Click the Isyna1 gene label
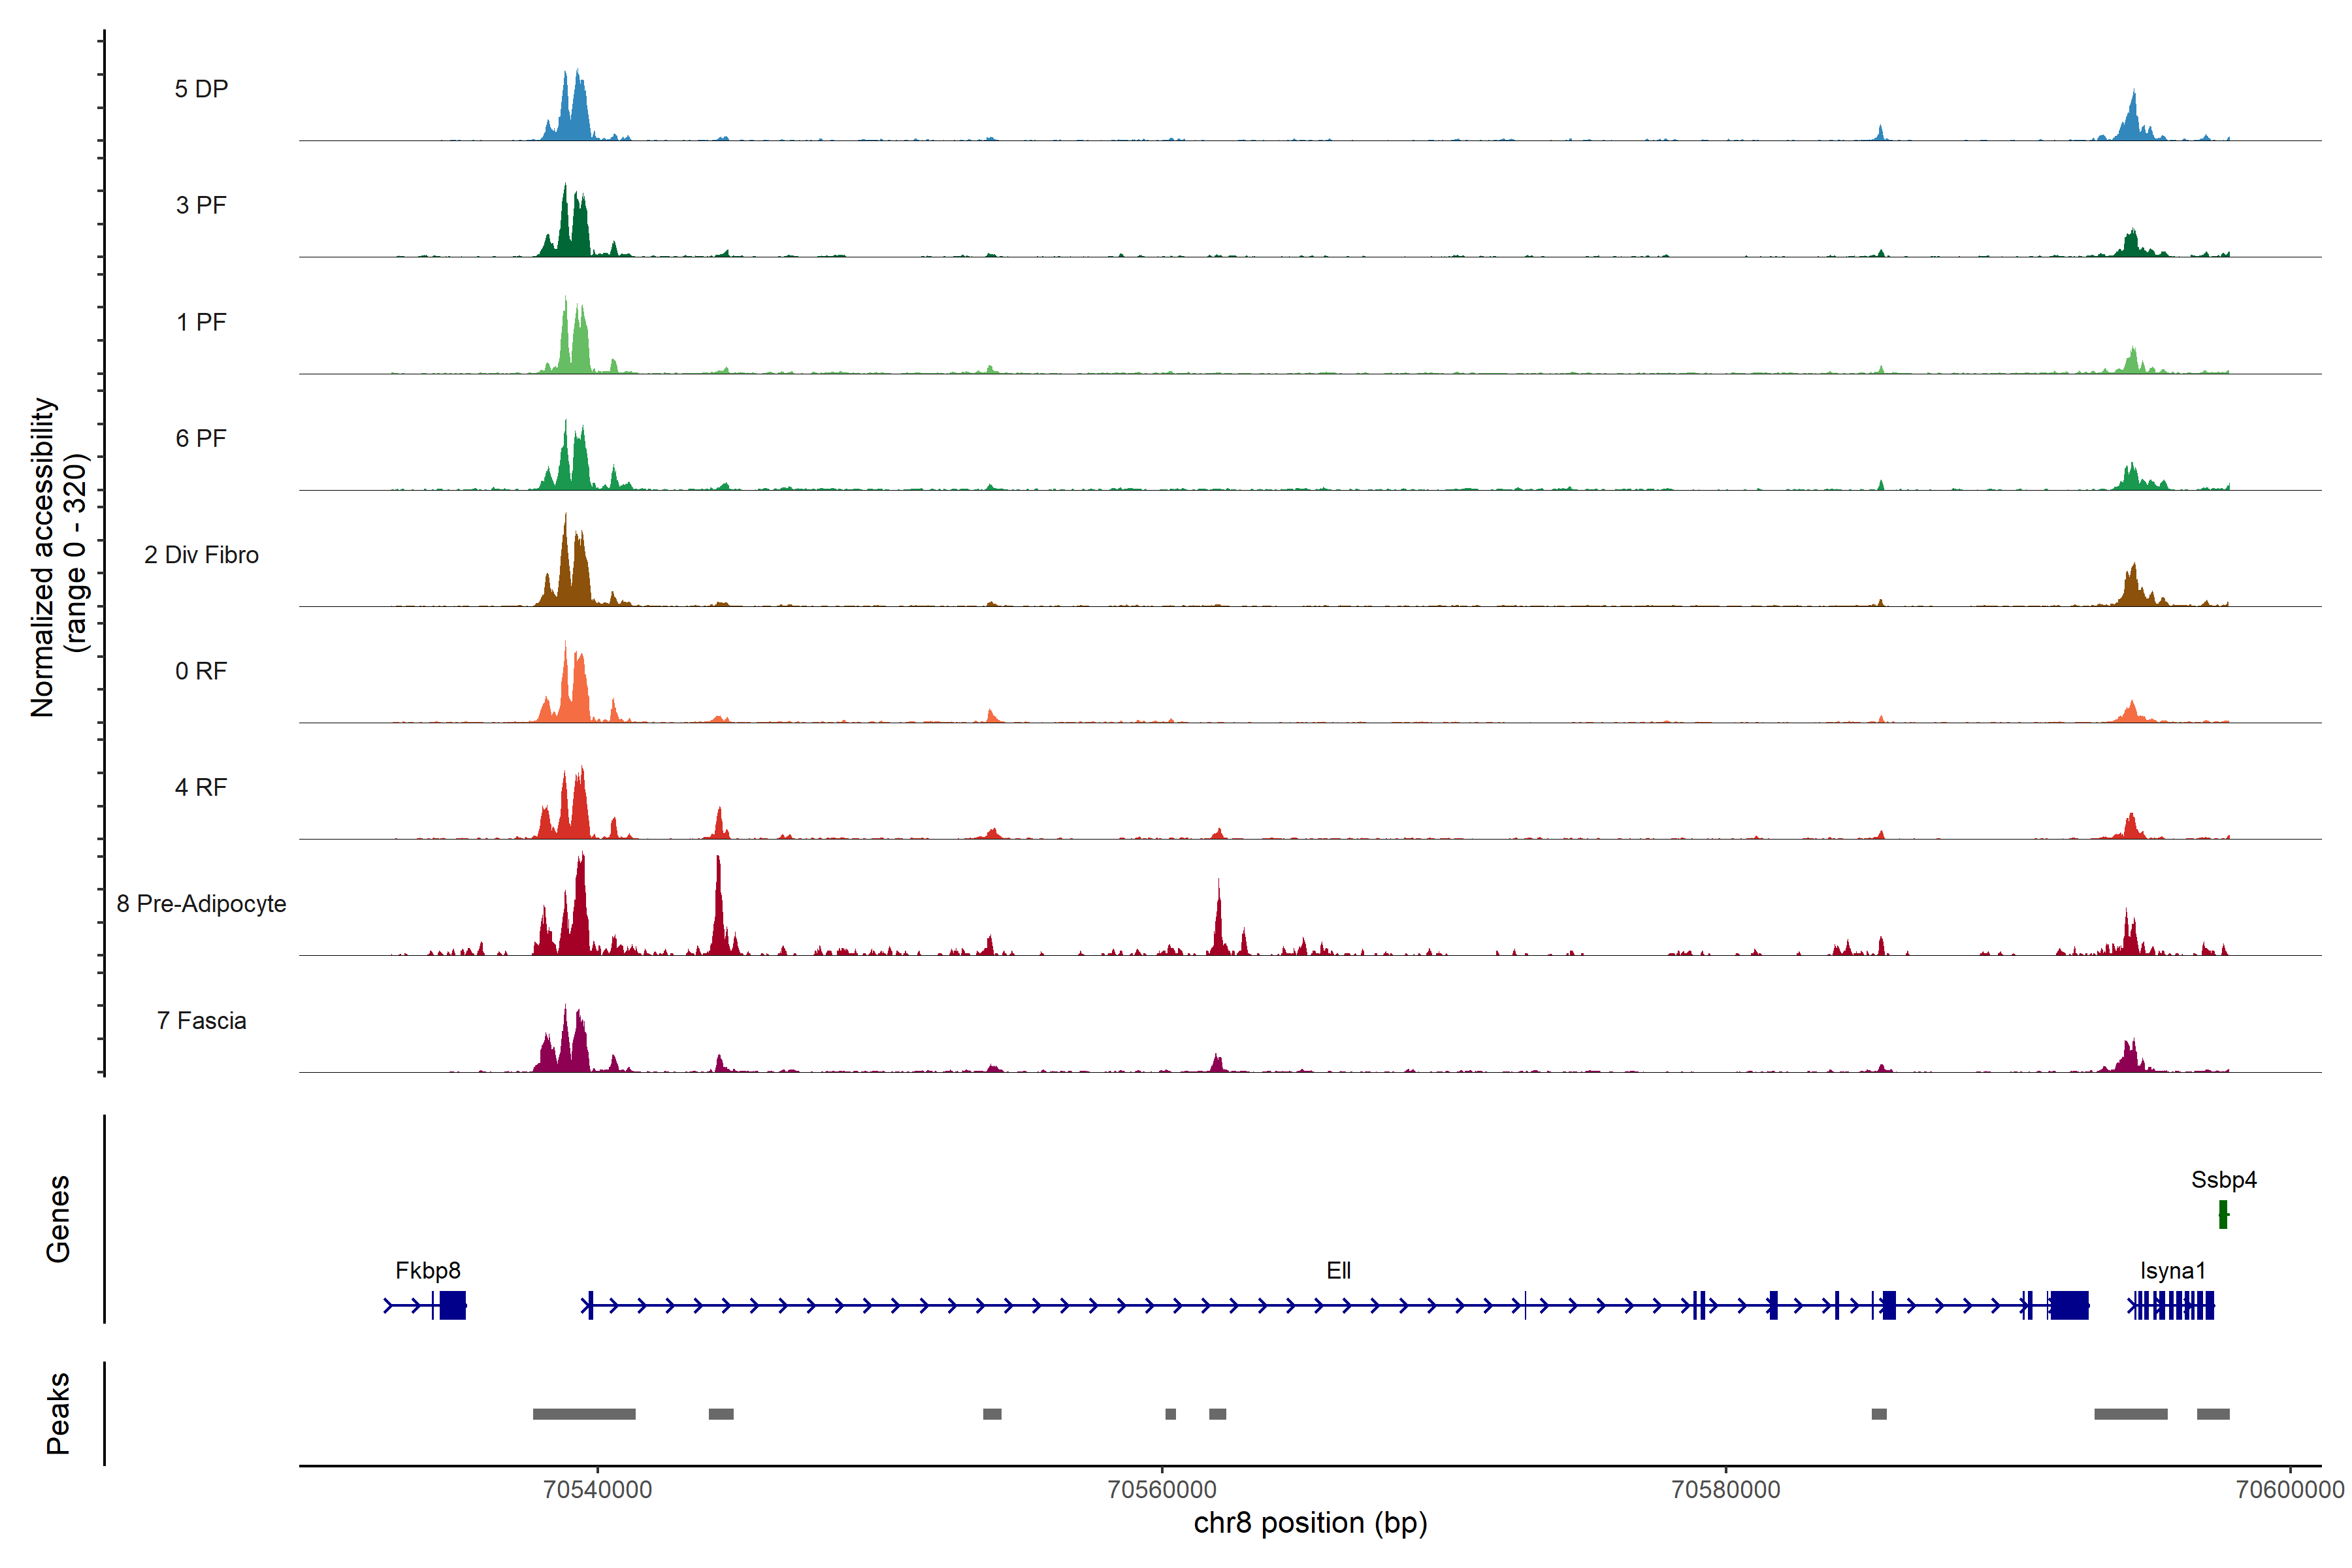 click(2172, 1270)
